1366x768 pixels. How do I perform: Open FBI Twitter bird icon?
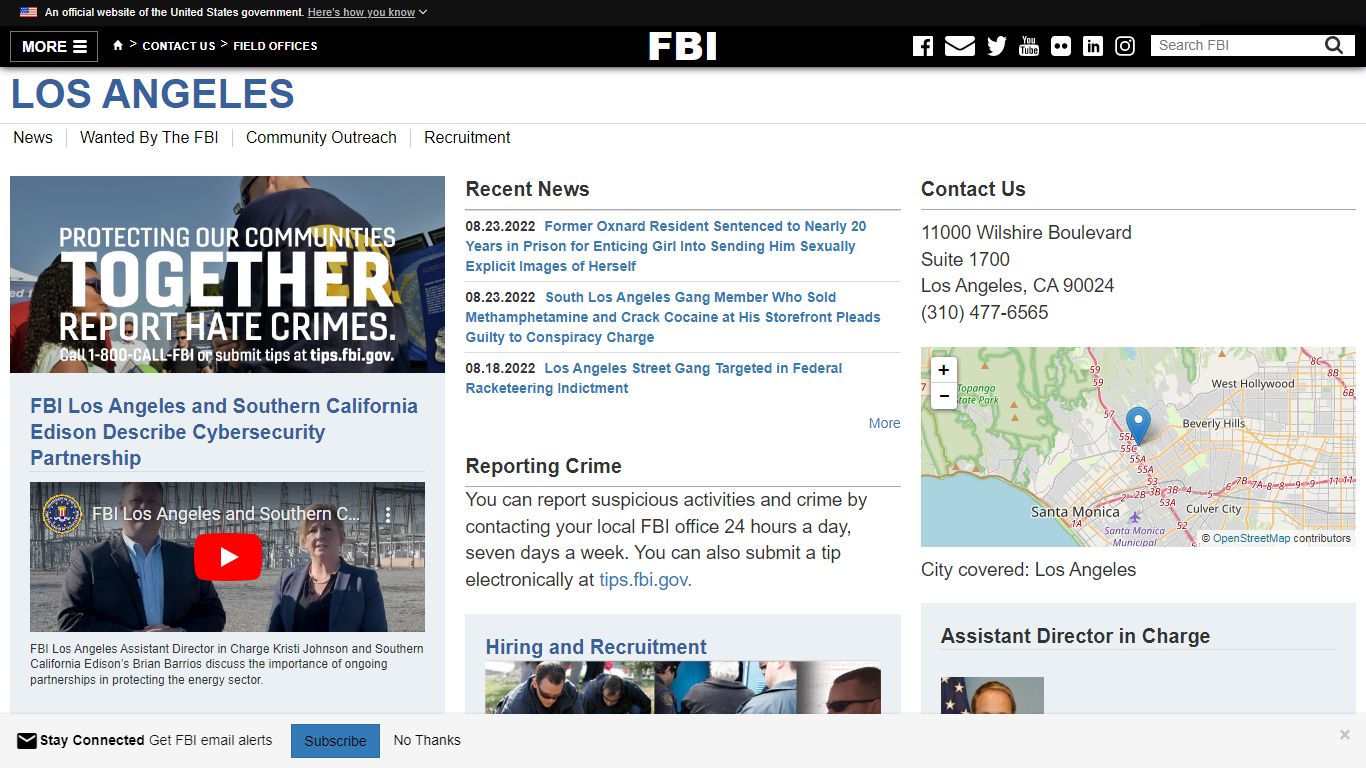pos(997,46)
